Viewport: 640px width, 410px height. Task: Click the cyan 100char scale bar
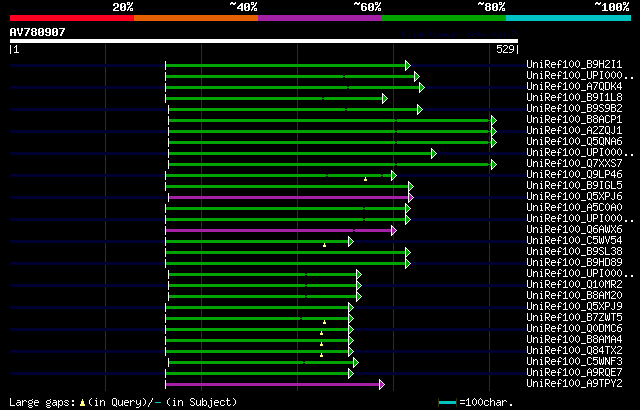click(447, 403)
